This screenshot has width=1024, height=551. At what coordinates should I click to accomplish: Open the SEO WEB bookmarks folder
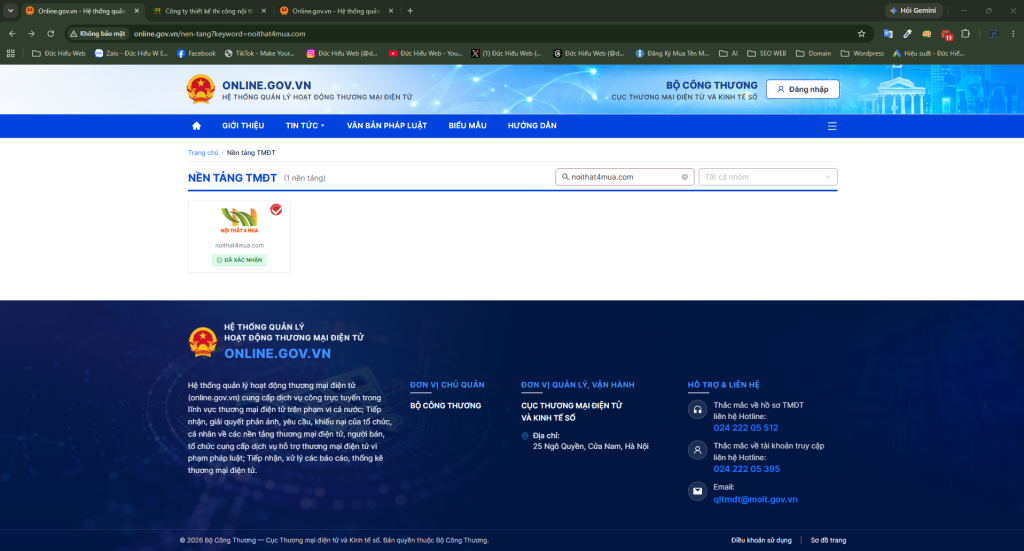(x=767, y=54)
